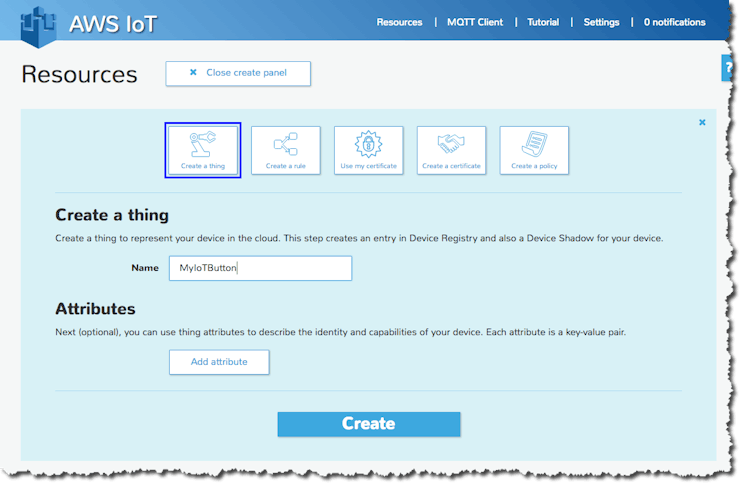The height and width of the screenshot is (483, 740).
Task: Click the Device Registry description sentence
Action: click(x=359, y=238)
